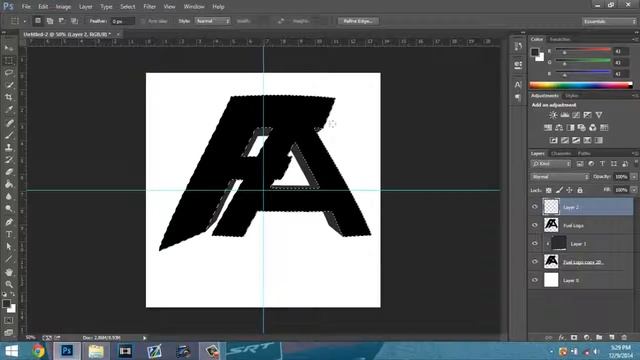The height and width of the screenshot is (360, 640).
Task: Click Add to Selection mode icon
Action: pos(50,21)
